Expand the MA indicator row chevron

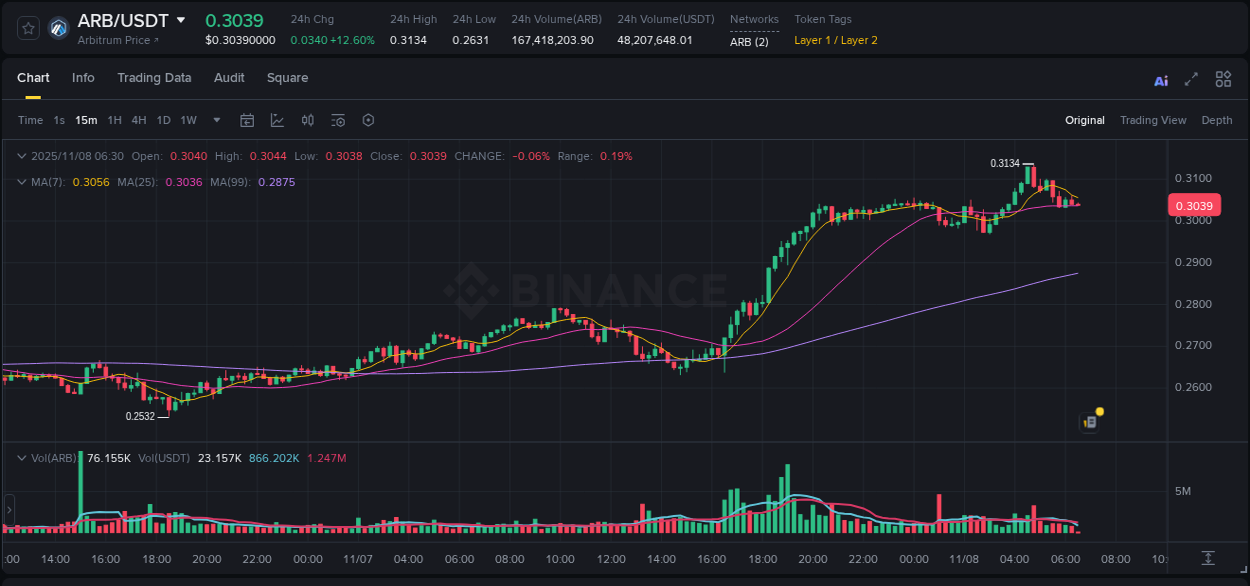[21, 182]
